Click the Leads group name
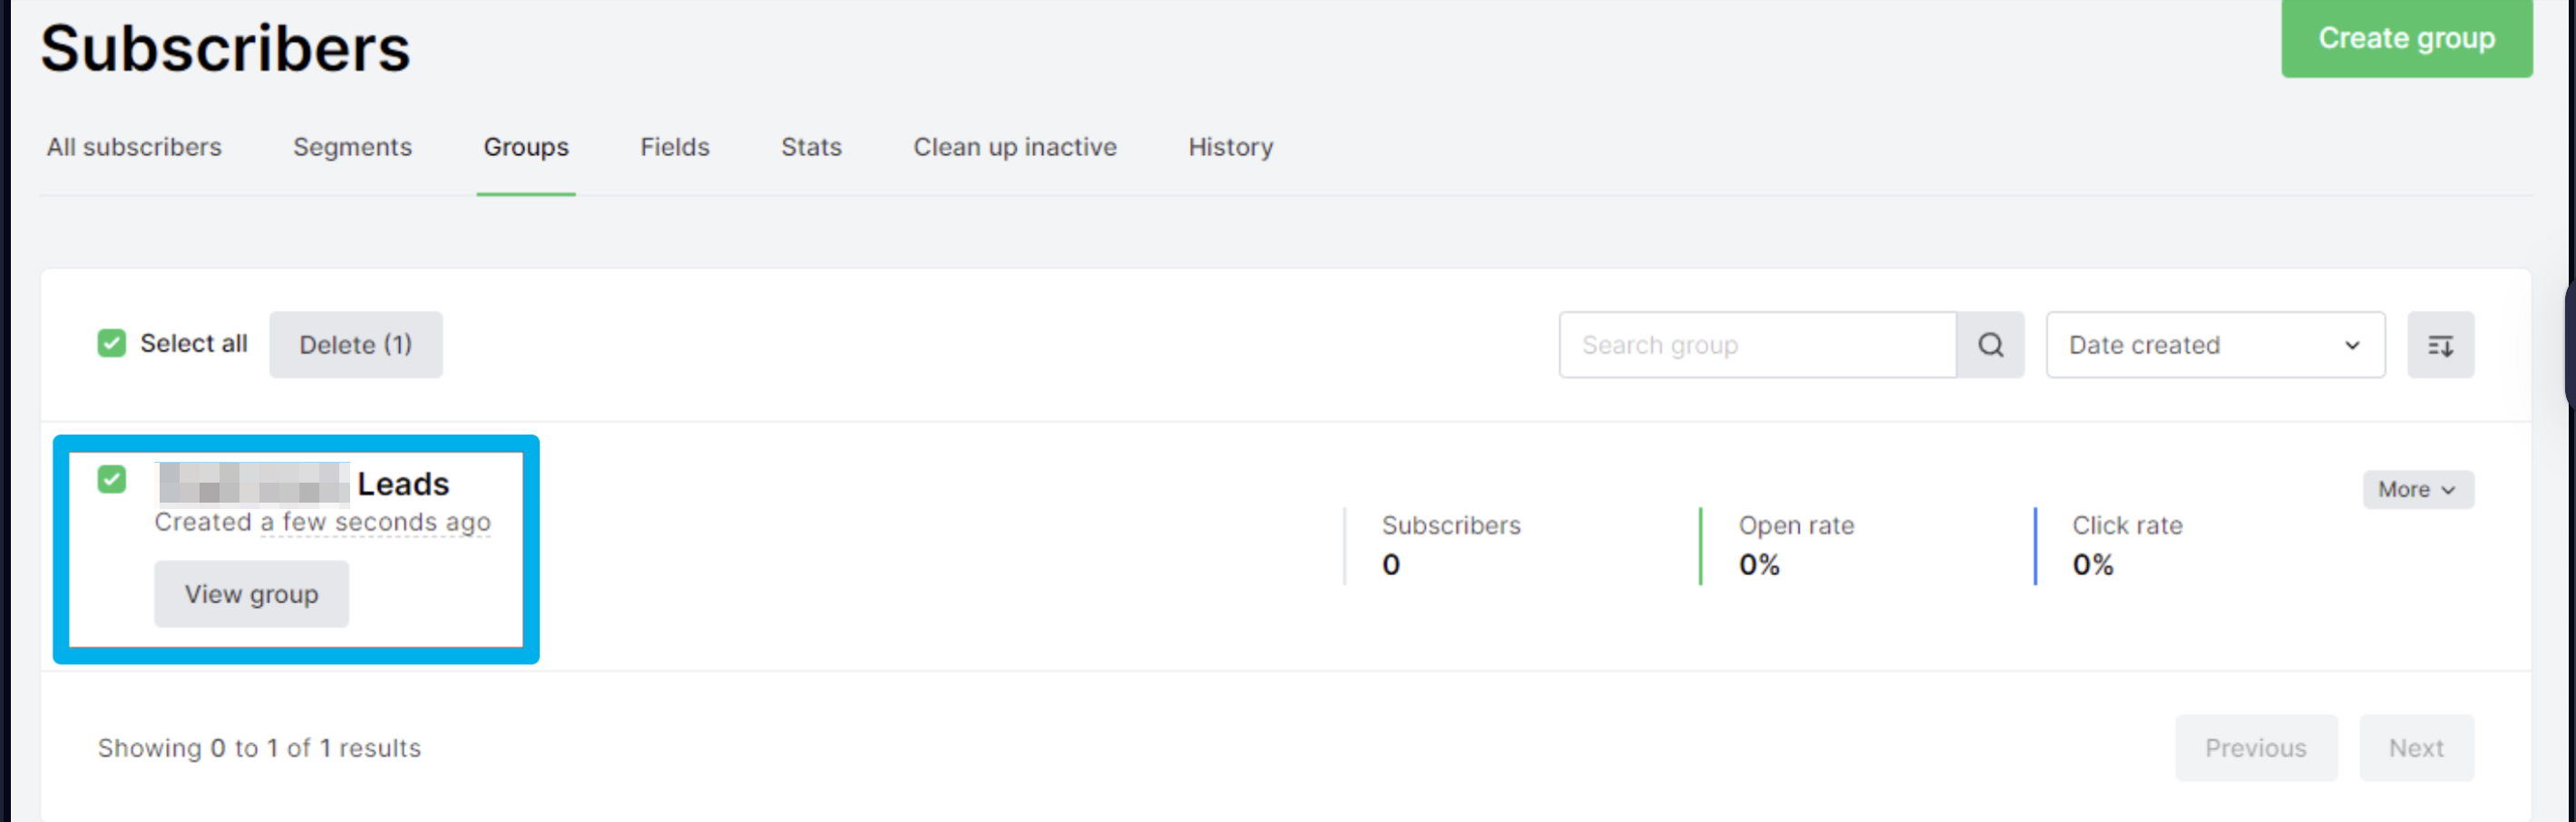Viewport: 2576px width, 822px height. click(x=403, y=484)
